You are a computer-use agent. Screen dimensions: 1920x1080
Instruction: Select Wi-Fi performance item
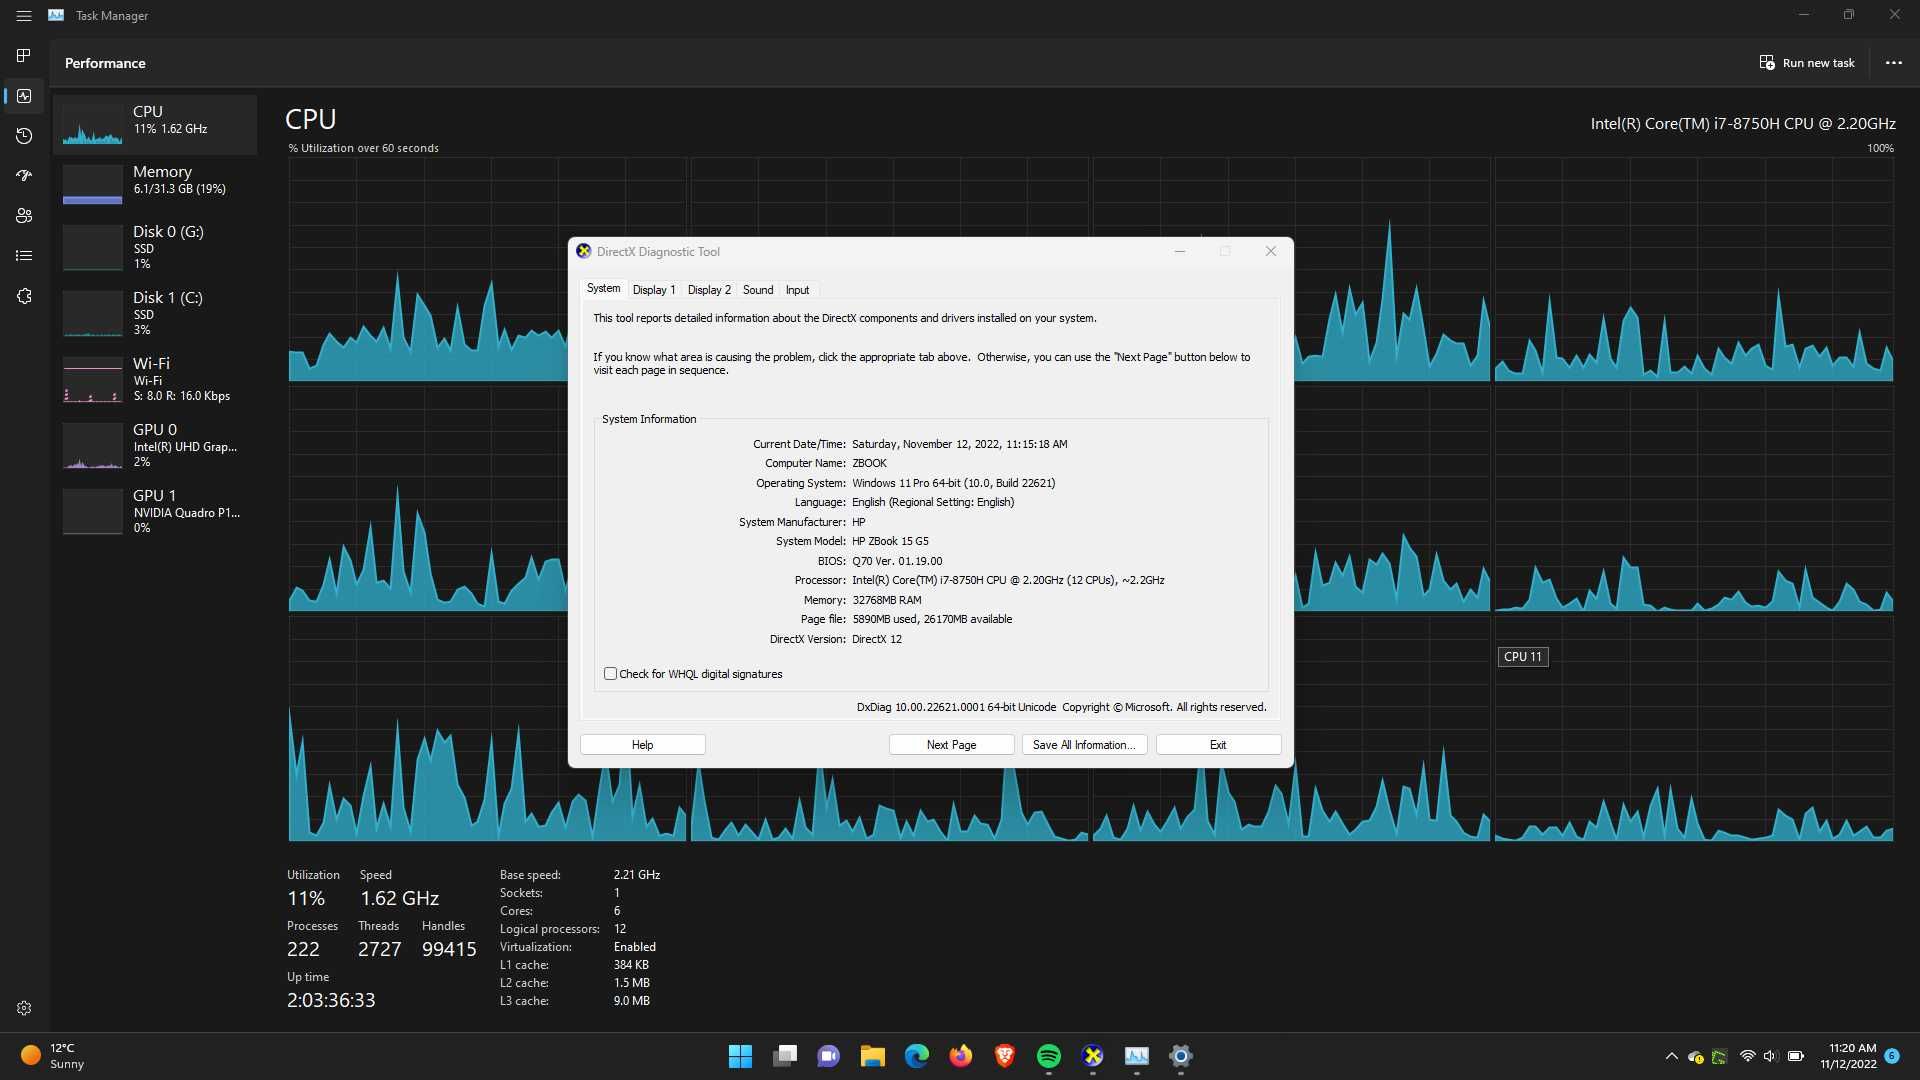pyautogui.click(x=155, y=379)
